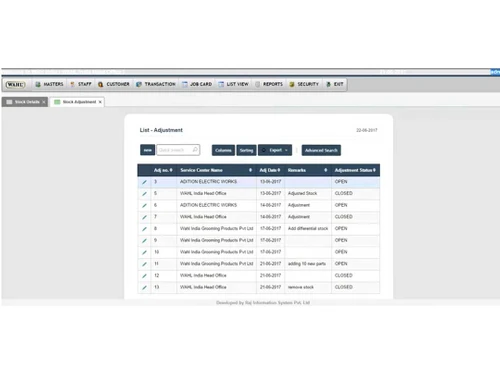500x375 pixels.
Task: Expand the Export dropdown
Action: (275, 150)
